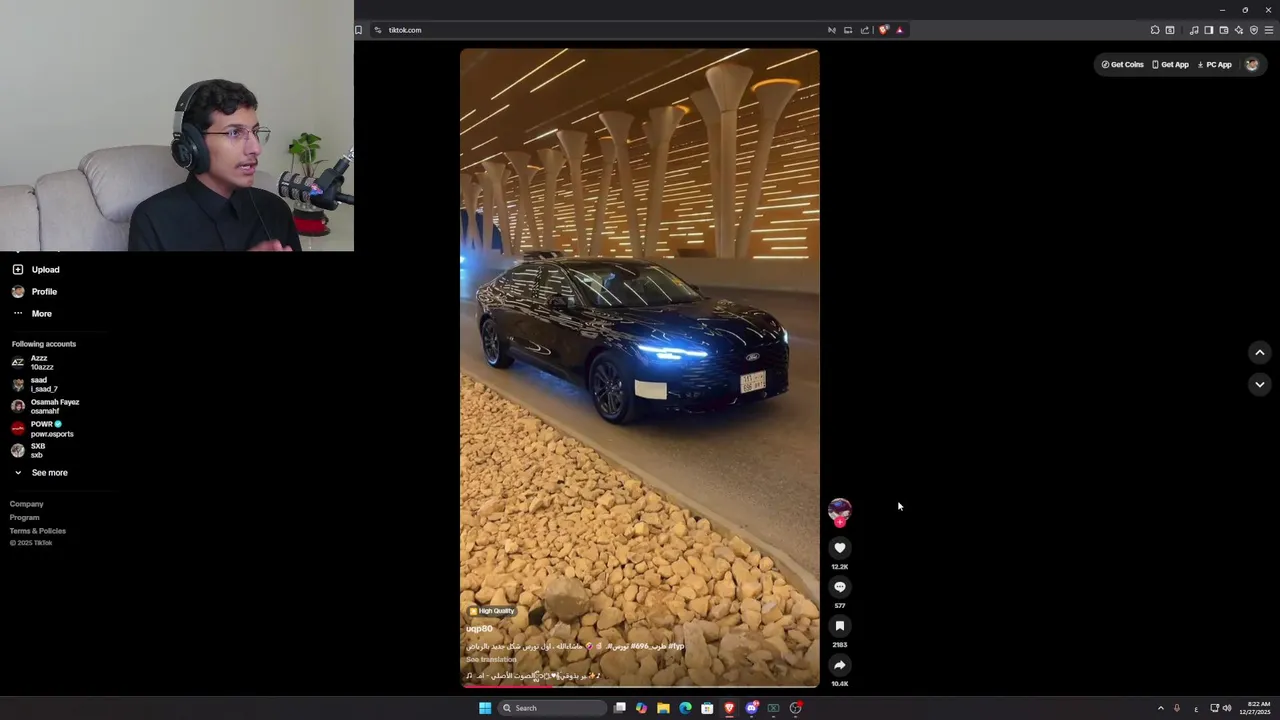Image resolution: width=1280 pixels, height=720 pixels.
Task: Click the microphone icon in system tray
Action: [1177, 708]
